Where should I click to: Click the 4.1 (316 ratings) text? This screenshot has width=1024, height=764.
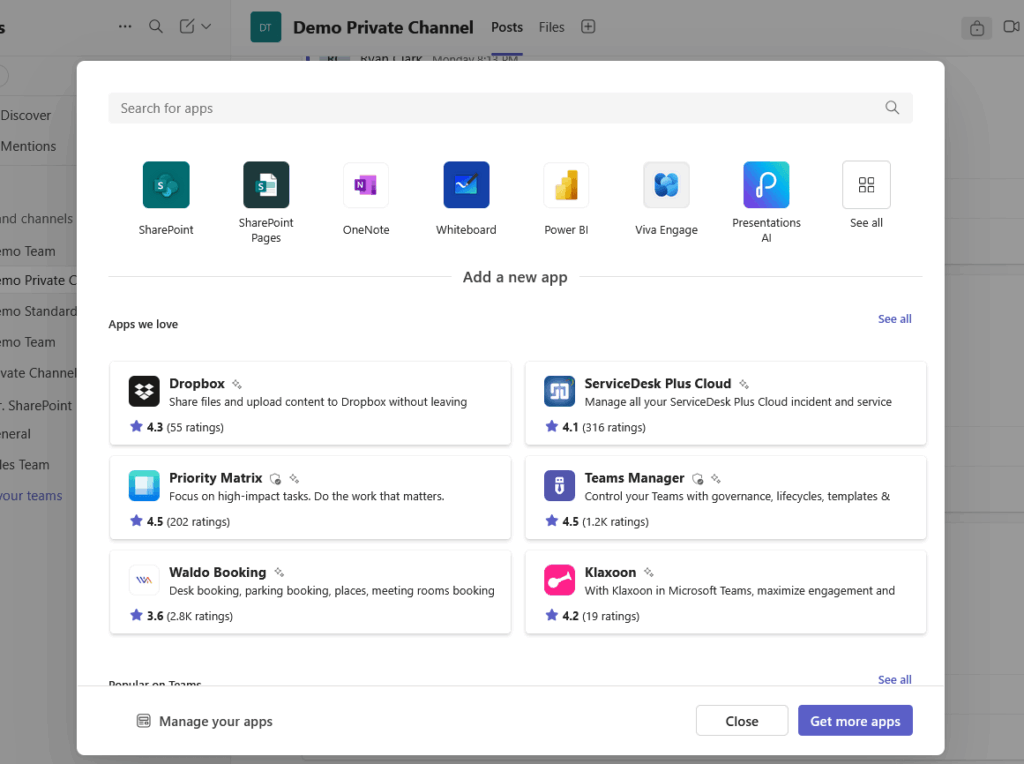(604, 427)
